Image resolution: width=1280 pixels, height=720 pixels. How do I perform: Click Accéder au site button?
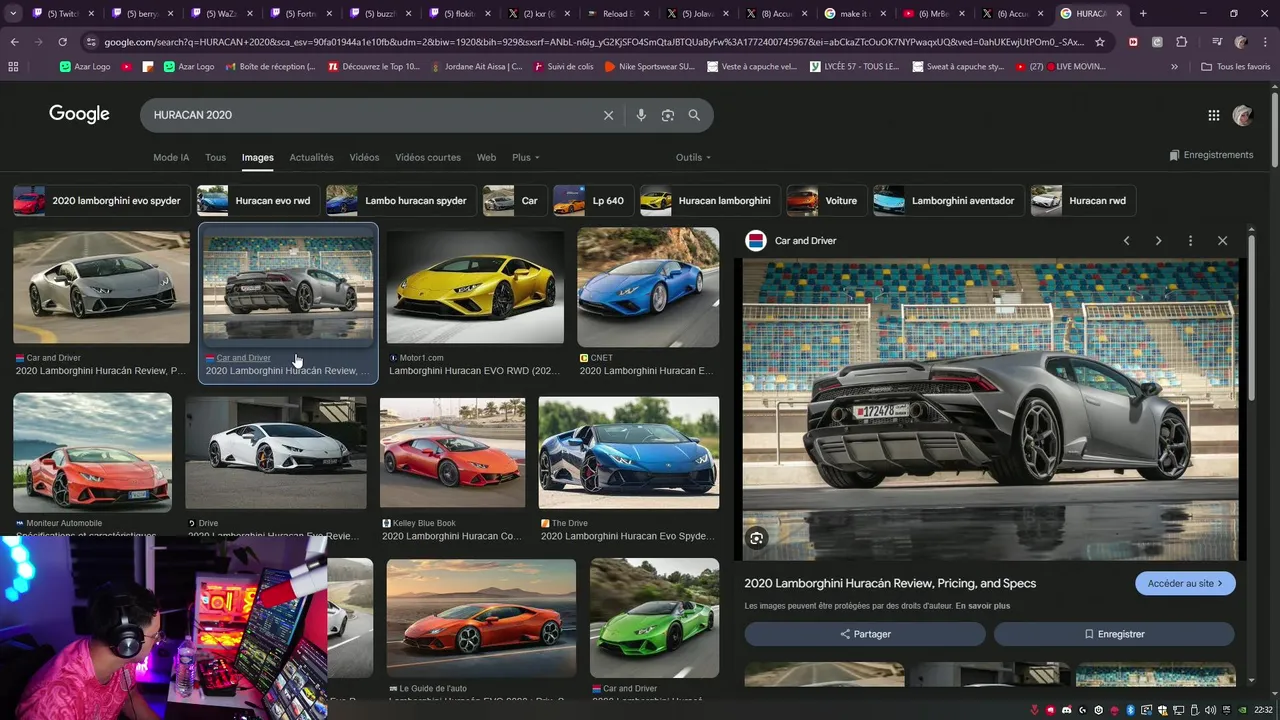click(x=1185, y=584)
